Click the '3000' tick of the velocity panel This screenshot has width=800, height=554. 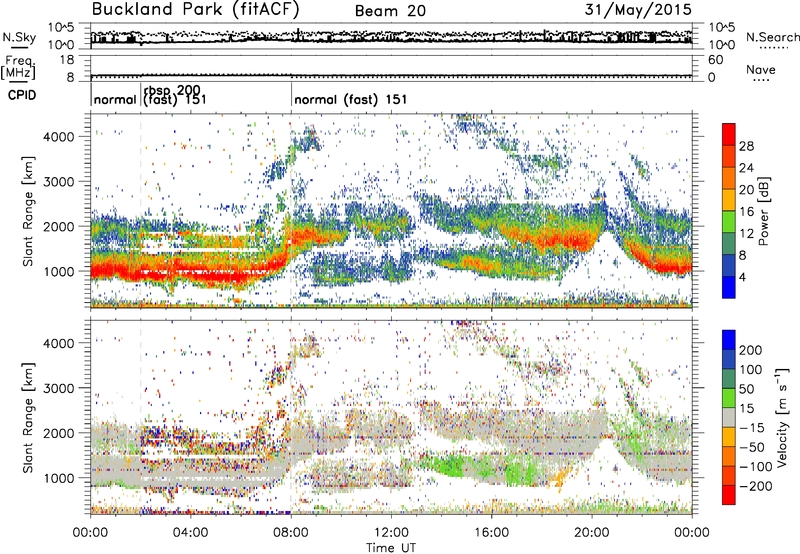pos(58,388)
